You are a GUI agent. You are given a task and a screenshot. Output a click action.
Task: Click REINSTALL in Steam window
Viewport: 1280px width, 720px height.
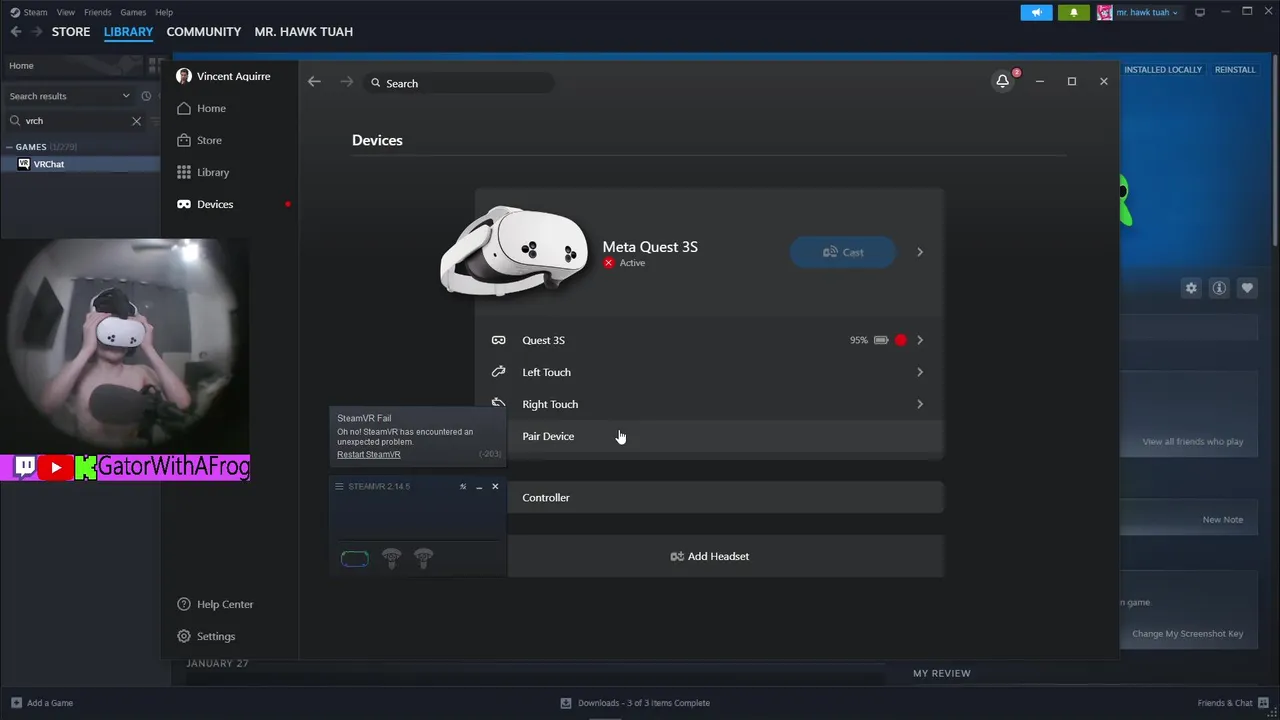click(x=1235, y=70)
